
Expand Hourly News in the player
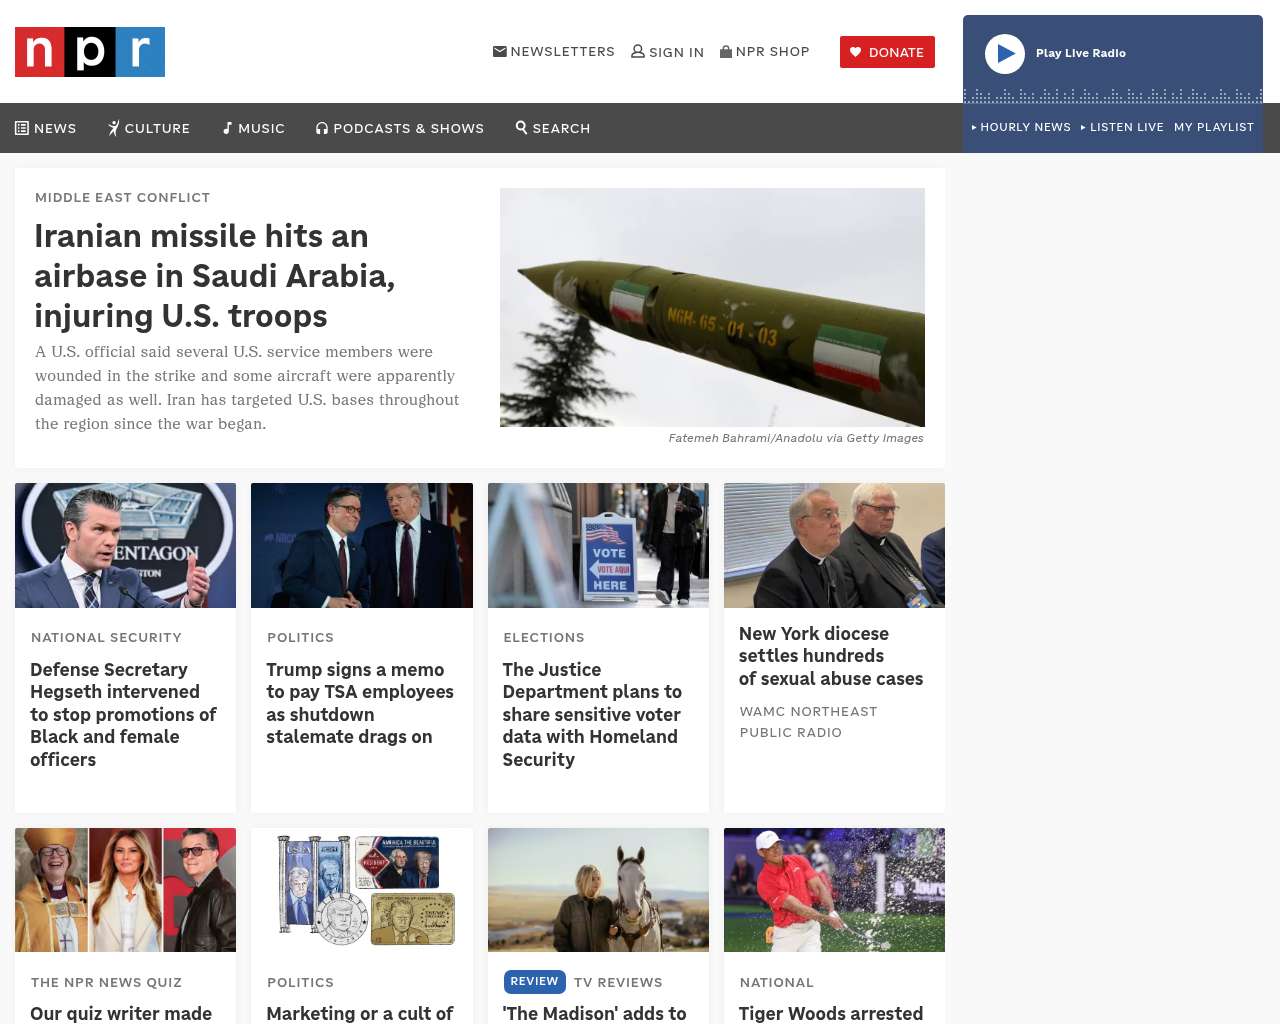pos(1021,127)
